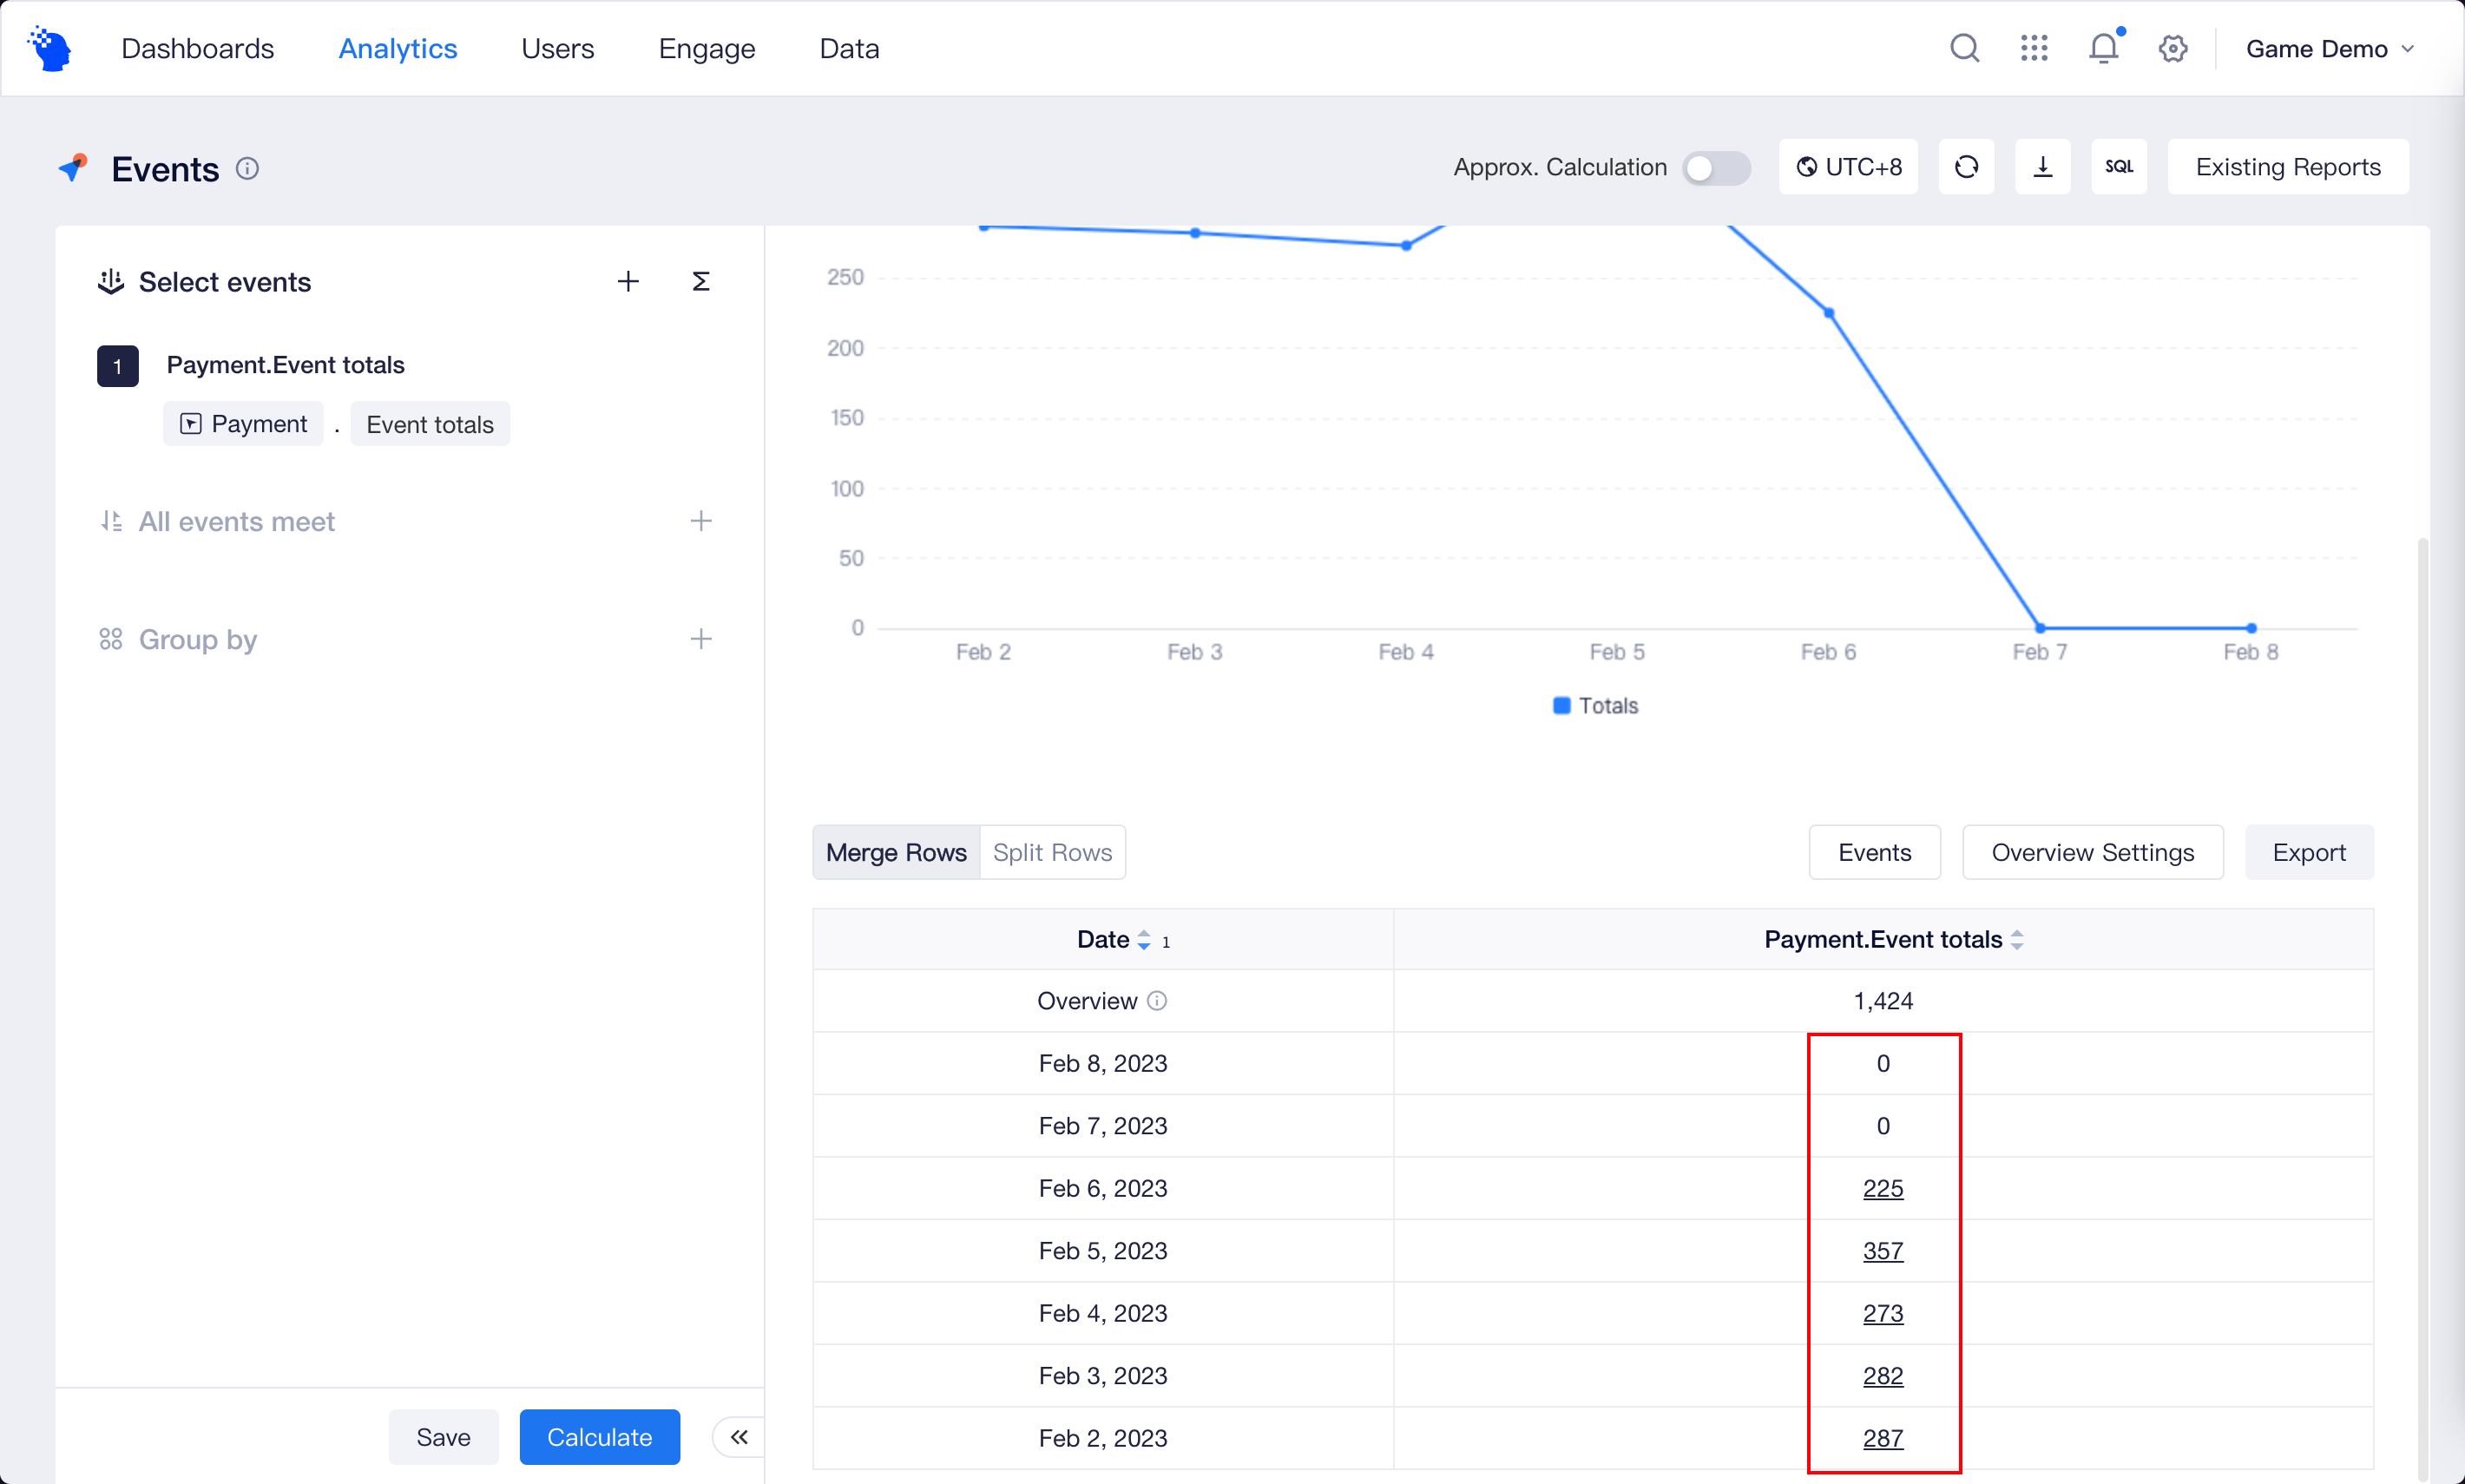
Task: Go to the Dashboards menu
Action: coord(198,48)
